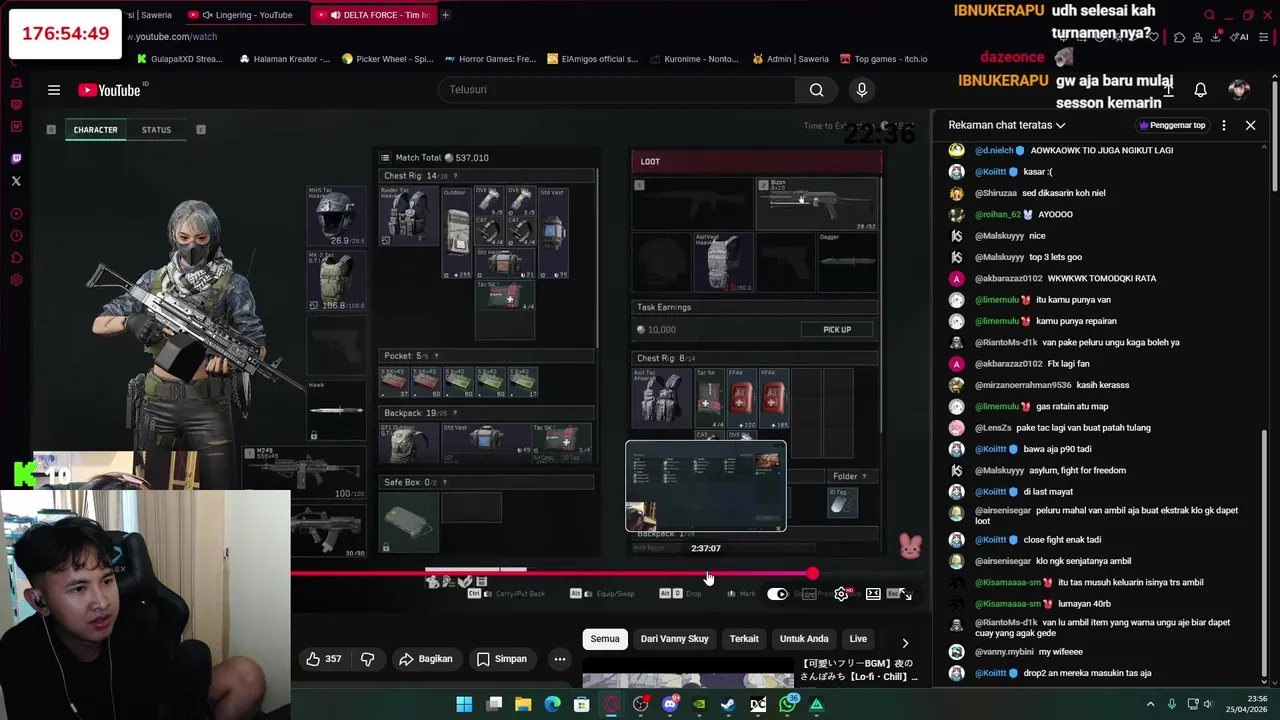This screenshot has width=1280, height=720.
Task: Open Discord from the taskbar
Action: (x=670, y=705)
